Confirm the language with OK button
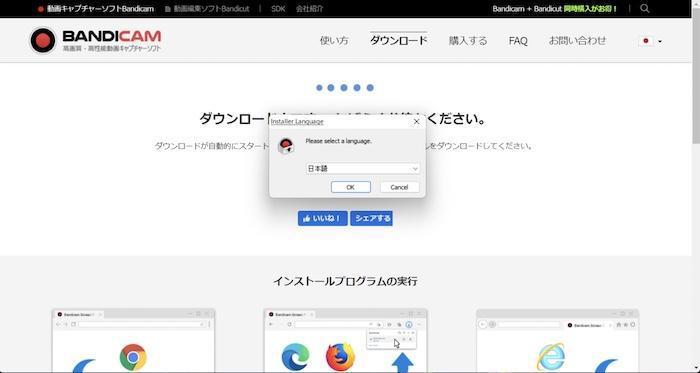The height and width of the screenshot is (373, 700). tap(350, 187)
